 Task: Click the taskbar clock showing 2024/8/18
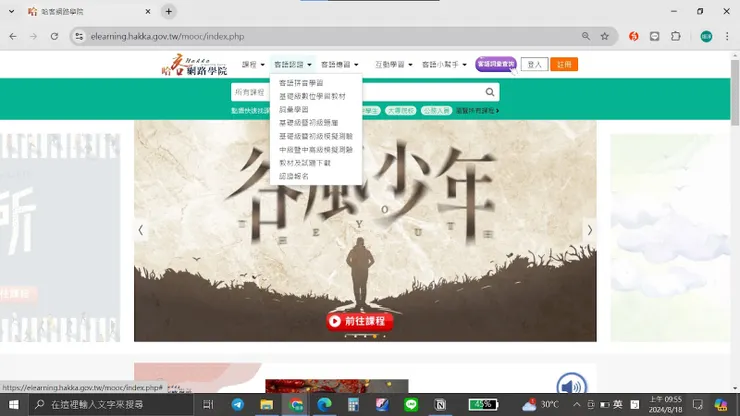click(x=665, y=405)
